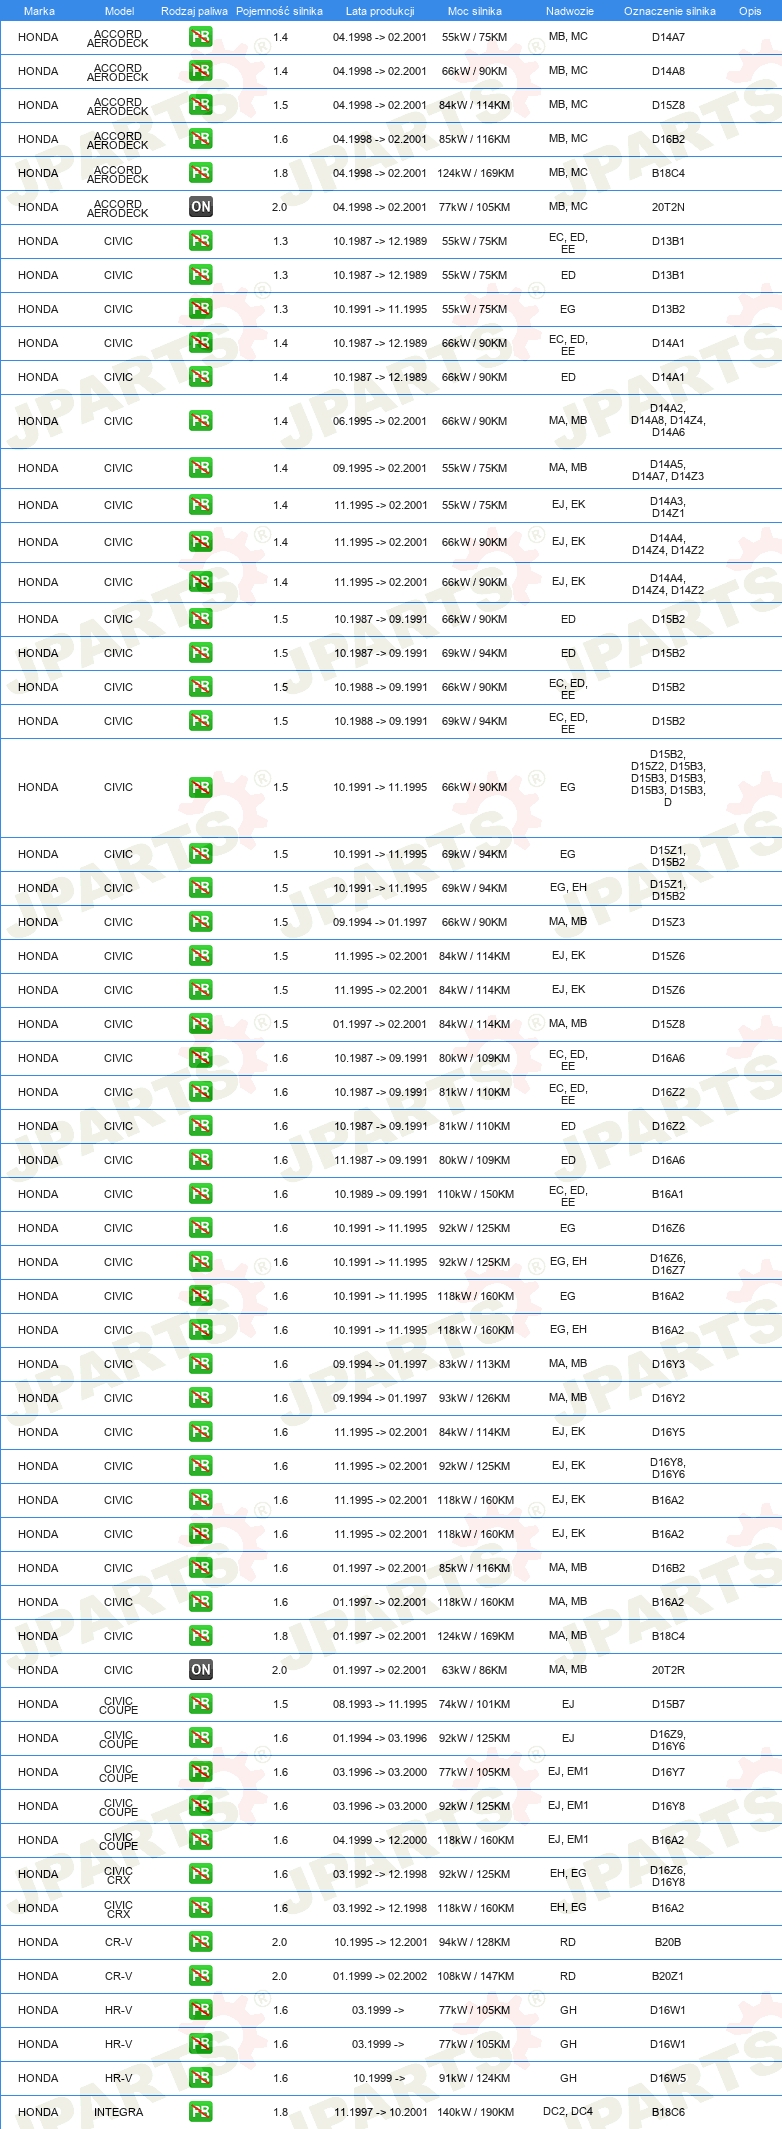Select the '91kW / 124KM' power cell

pyautogui.click(x=475, y=2078)
